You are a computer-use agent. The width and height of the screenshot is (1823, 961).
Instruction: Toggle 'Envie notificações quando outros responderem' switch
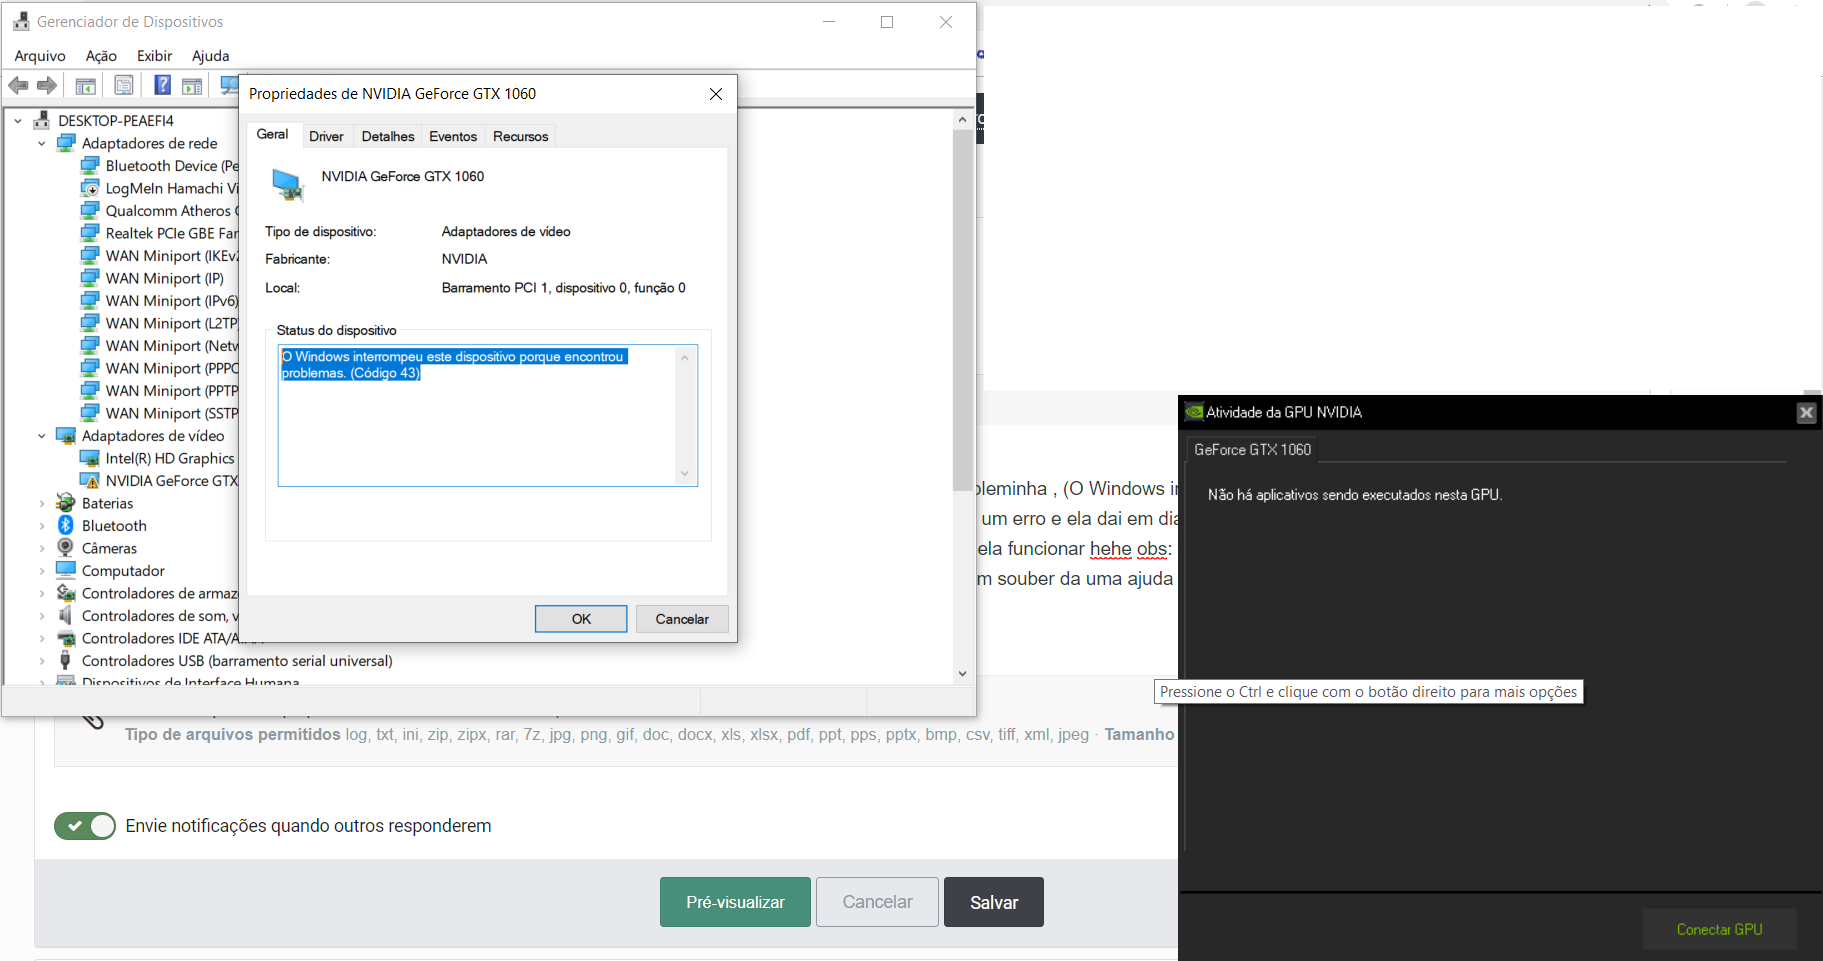[85, 826]
